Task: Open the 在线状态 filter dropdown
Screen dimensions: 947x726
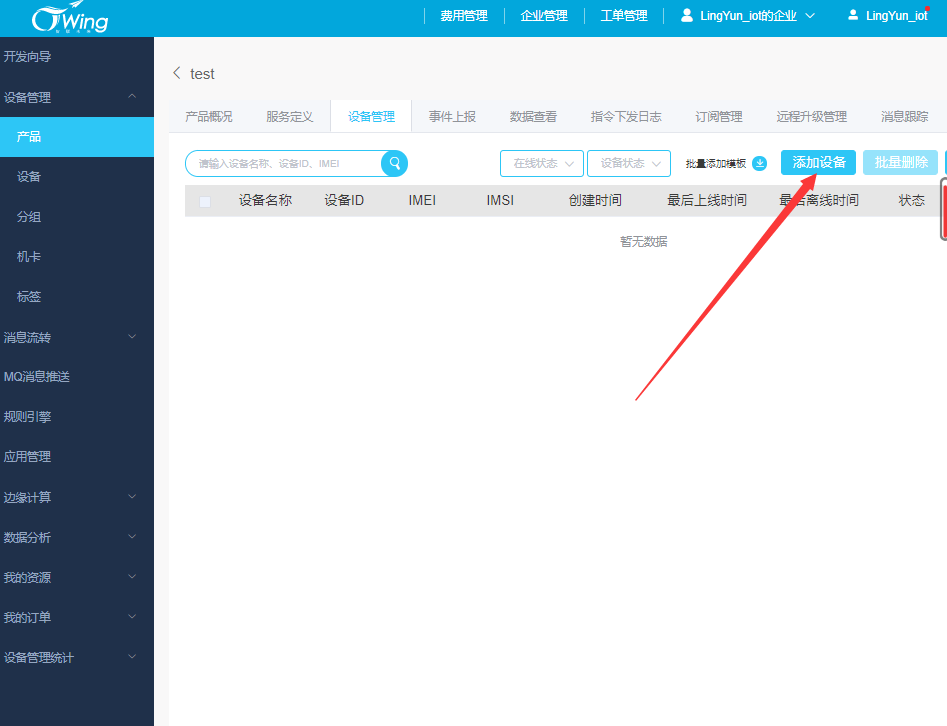Action: pos(541,163)
